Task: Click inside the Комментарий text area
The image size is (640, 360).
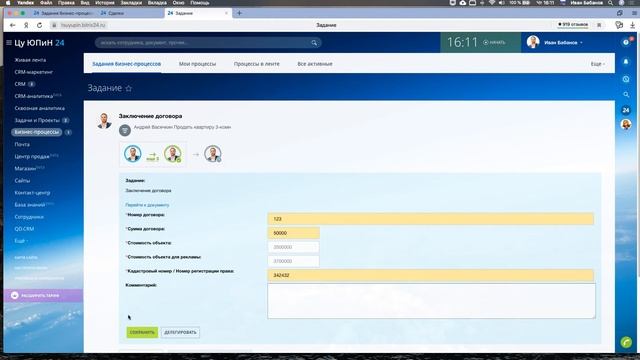Action: [431, 301]
